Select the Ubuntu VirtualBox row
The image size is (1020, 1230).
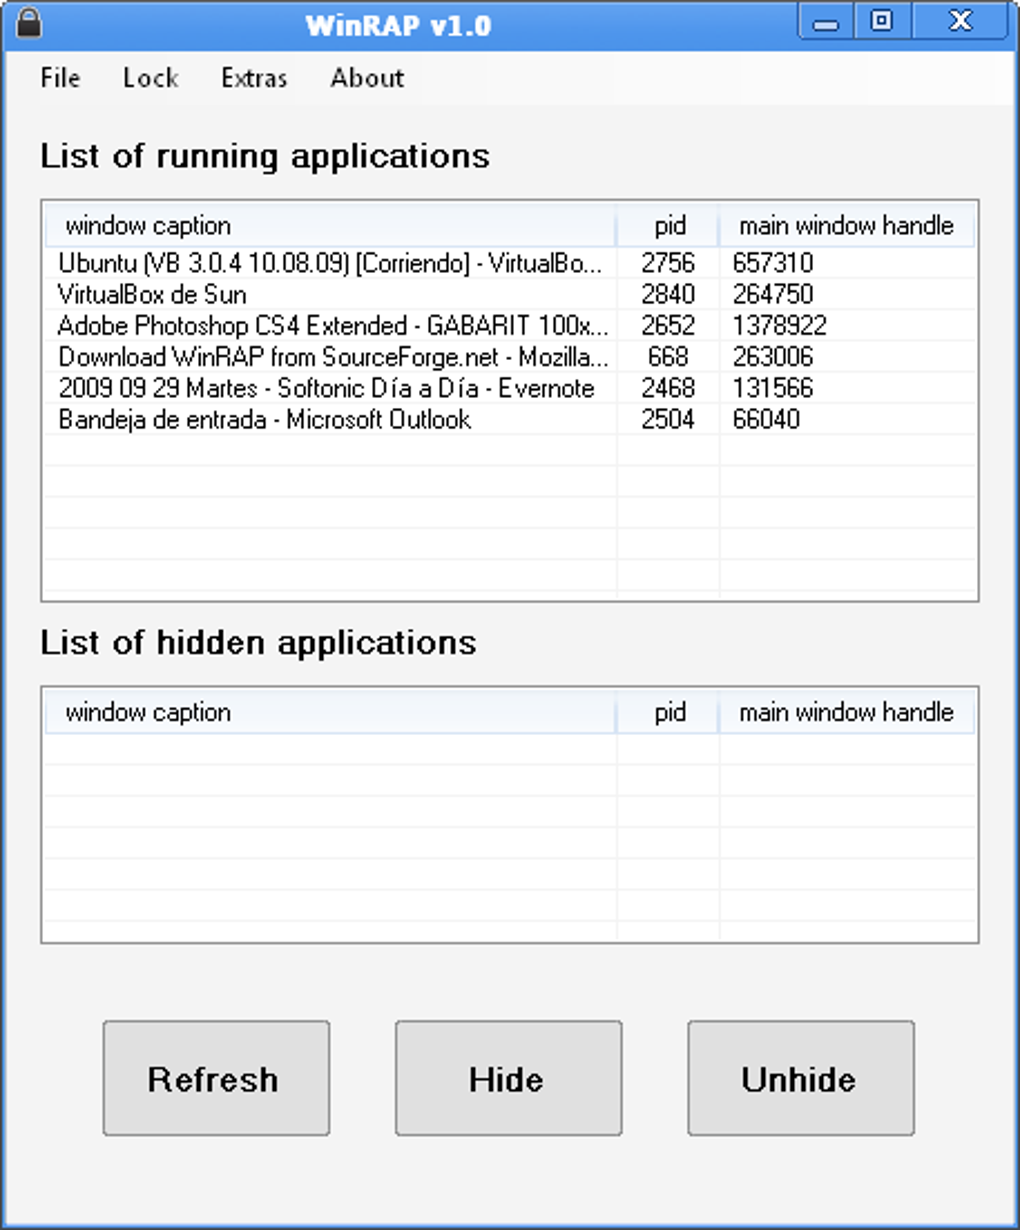[x=510, y=263]
